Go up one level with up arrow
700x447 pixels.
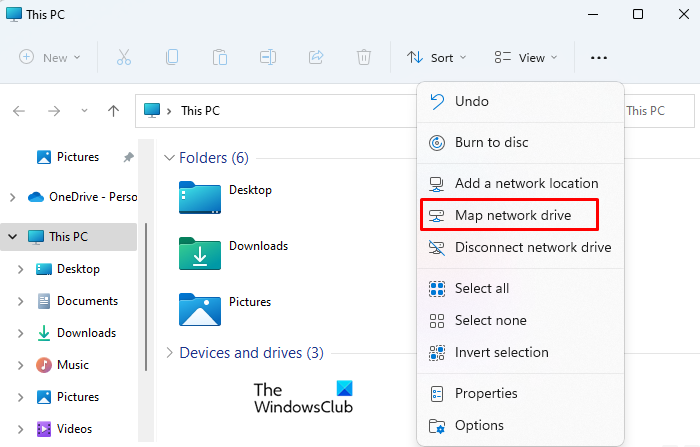click(x=113, y=111)
